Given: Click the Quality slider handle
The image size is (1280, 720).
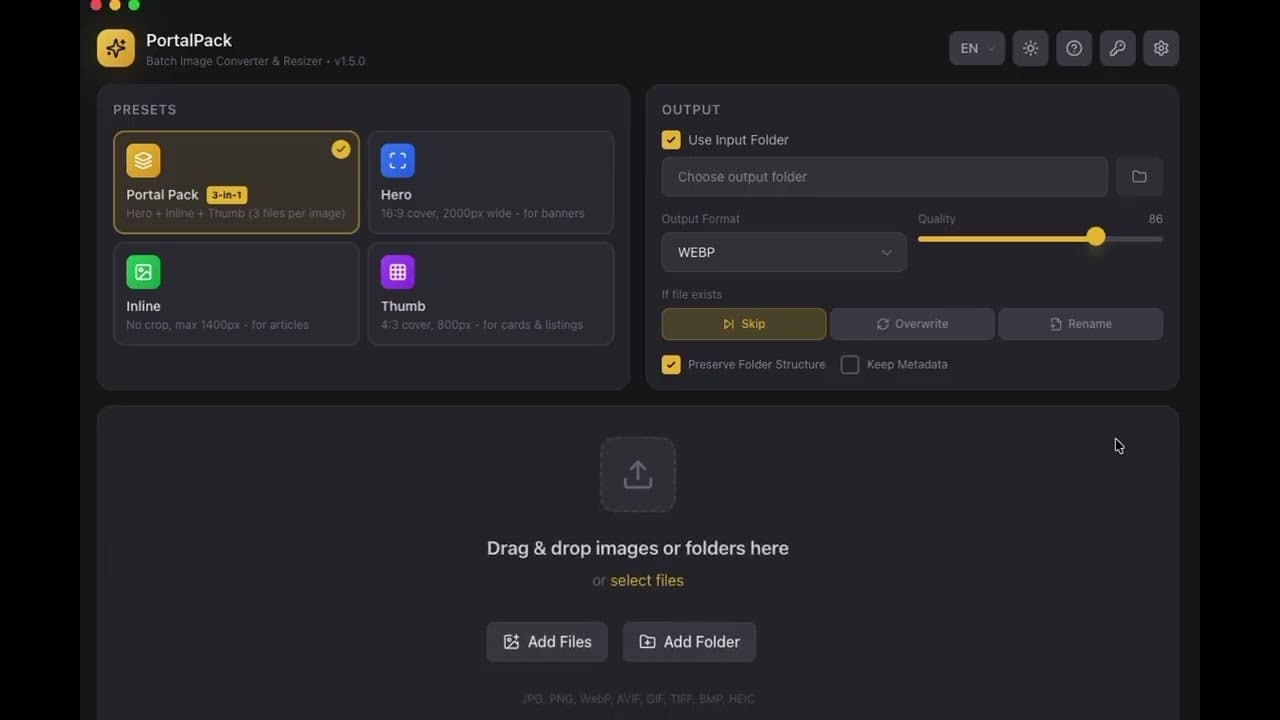Looking at the screenshot, I should [x=1096, y=237].
